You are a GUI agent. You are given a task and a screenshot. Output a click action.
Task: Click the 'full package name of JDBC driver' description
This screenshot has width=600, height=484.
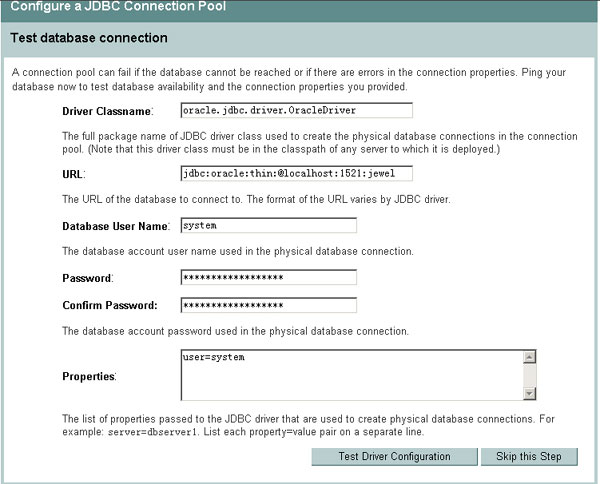click(320, 143)
